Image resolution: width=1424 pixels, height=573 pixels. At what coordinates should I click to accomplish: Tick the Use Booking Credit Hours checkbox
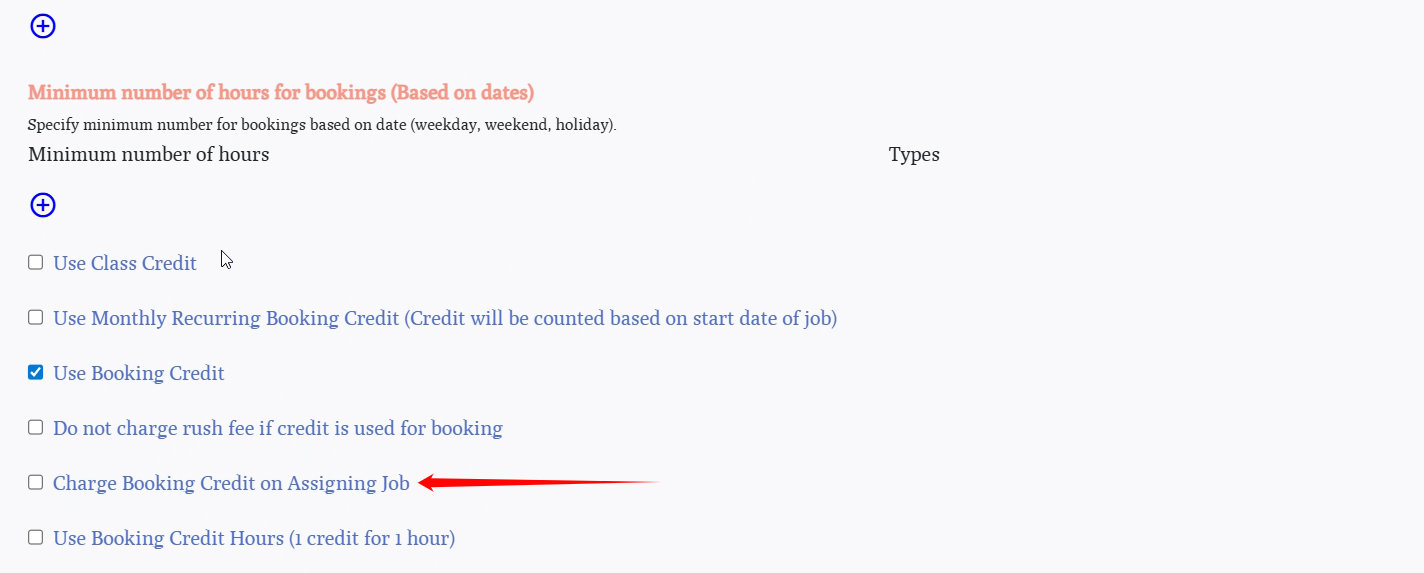click(x=36, y=537)
